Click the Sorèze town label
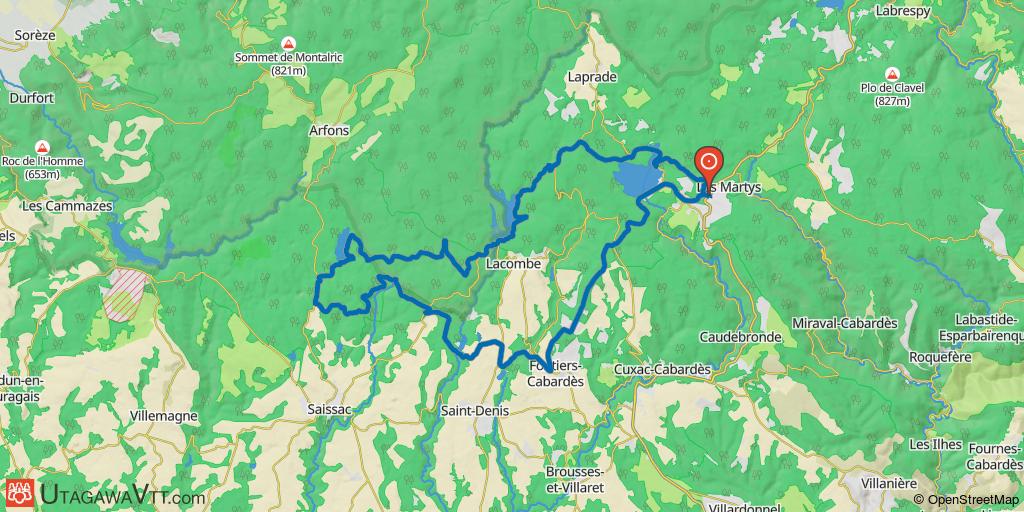This screenshot has height=512, width=1024. pos(33,35)
